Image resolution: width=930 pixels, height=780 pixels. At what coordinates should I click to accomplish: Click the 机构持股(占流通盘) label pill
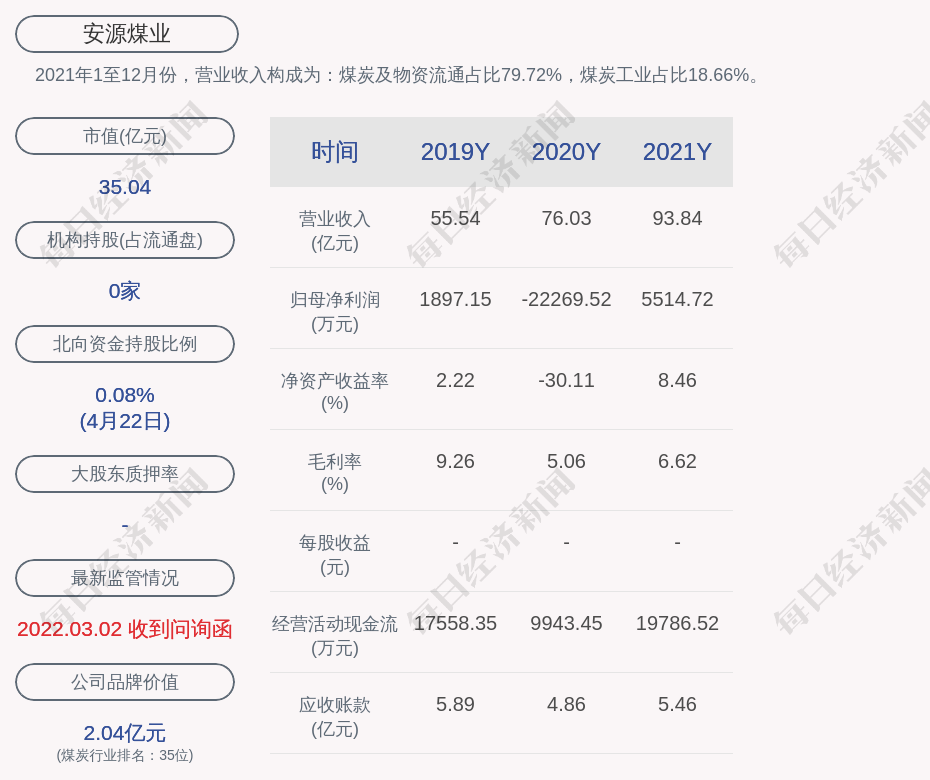(125, 240)
